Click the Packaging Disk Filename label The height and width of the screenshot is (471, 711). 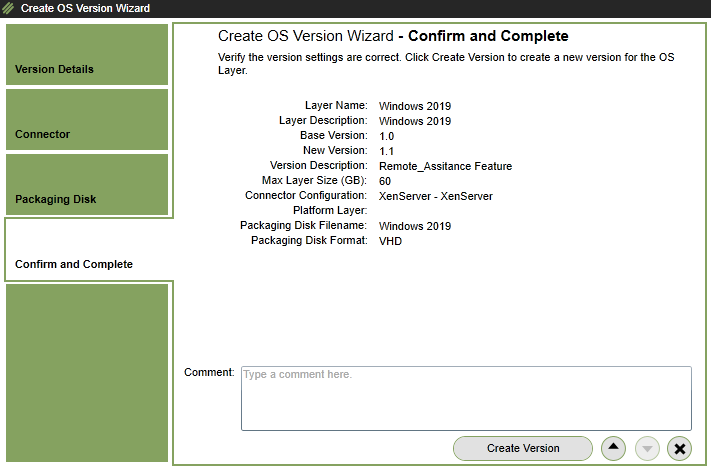coord(304,226)
